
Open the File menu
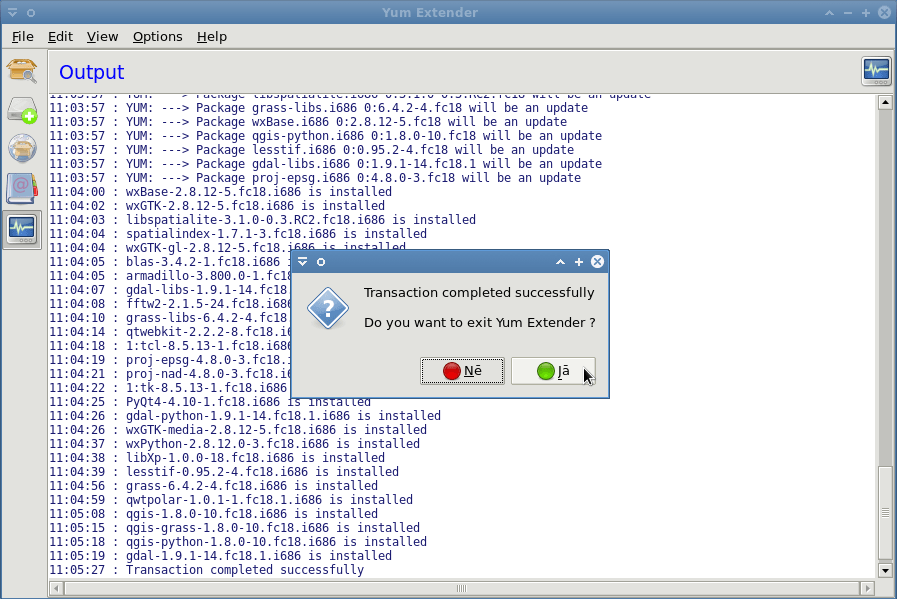tap(22, 37)
